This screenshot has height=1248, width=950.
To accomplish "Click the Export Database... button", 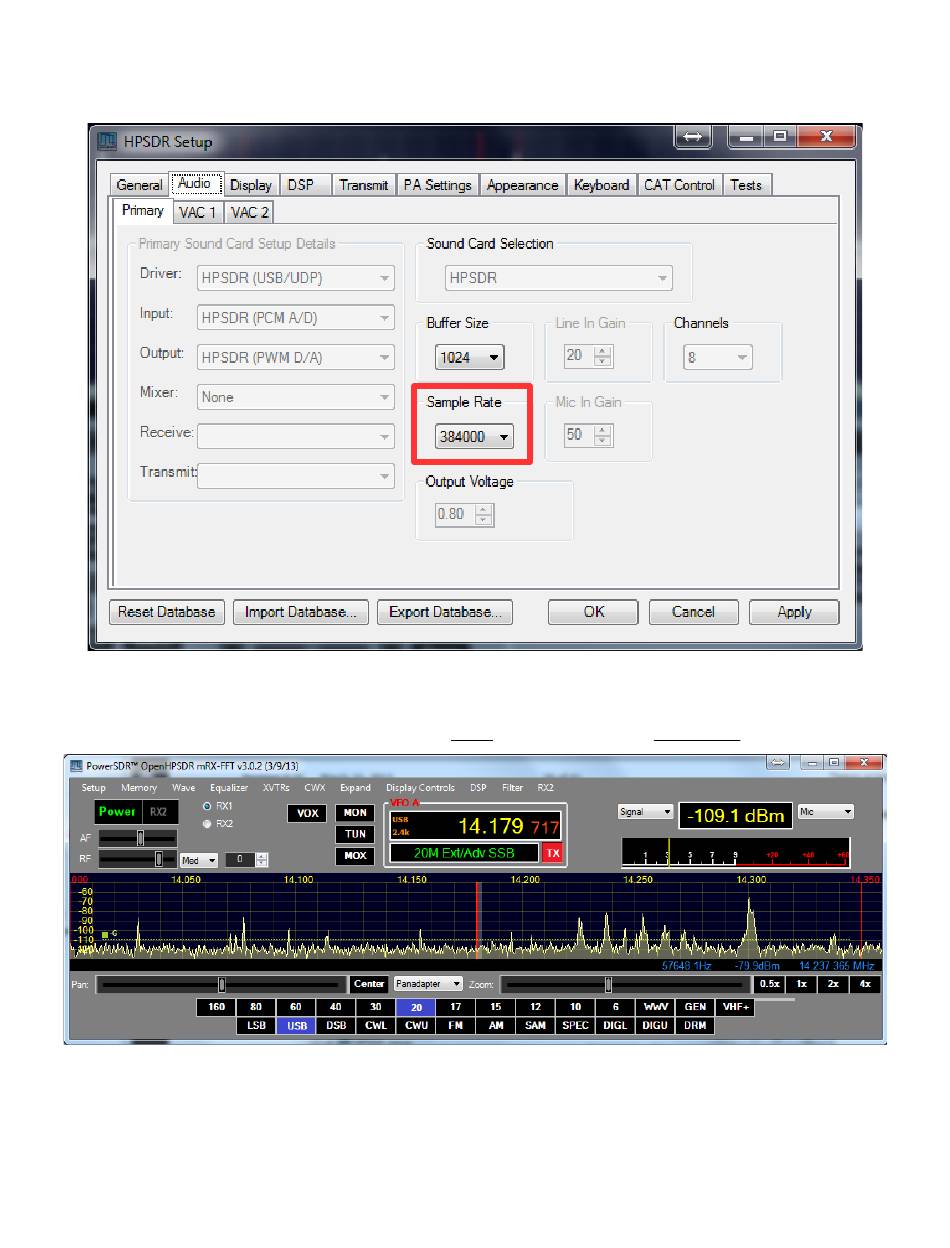I will tap(444, 612).
